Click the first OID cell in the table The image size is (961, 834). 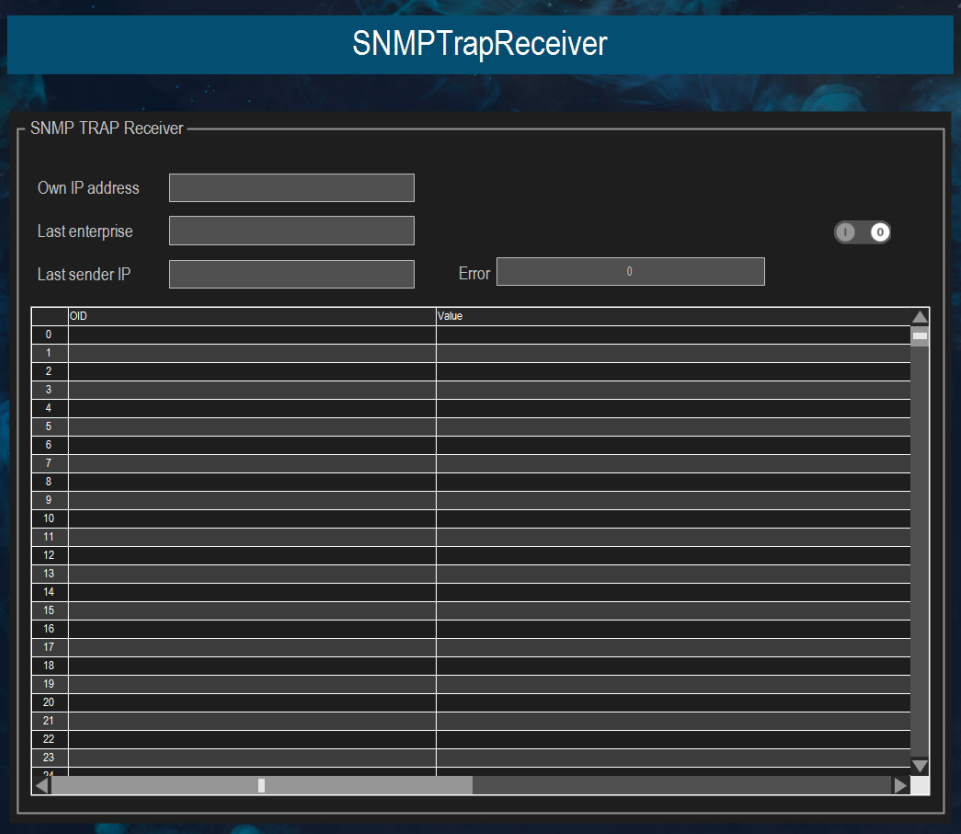tap(250, 334)
